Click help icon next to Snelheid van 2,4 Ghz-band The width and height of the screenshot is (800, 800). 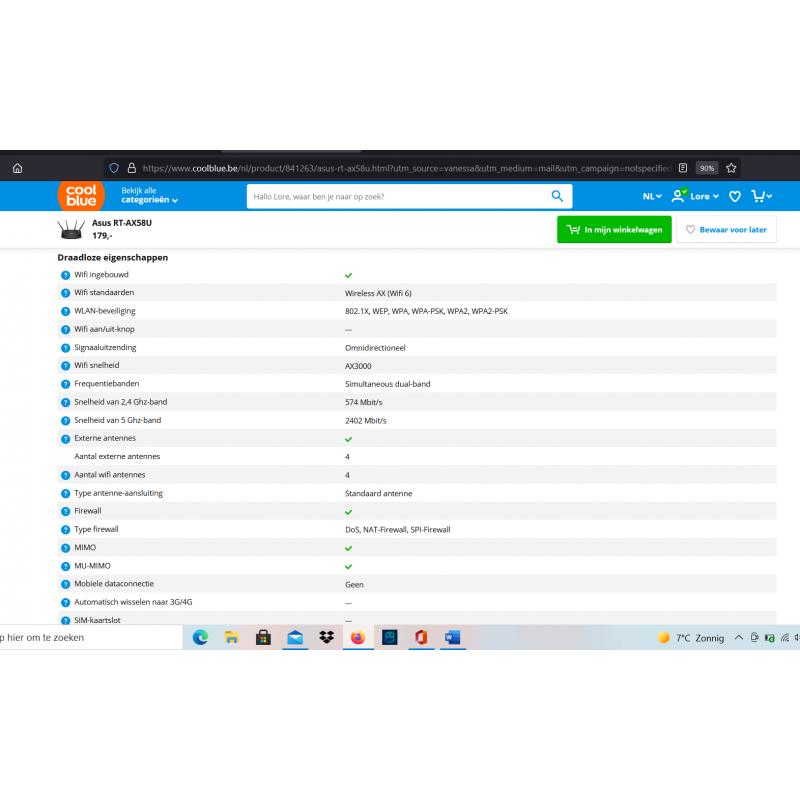[x=65, y=403]
